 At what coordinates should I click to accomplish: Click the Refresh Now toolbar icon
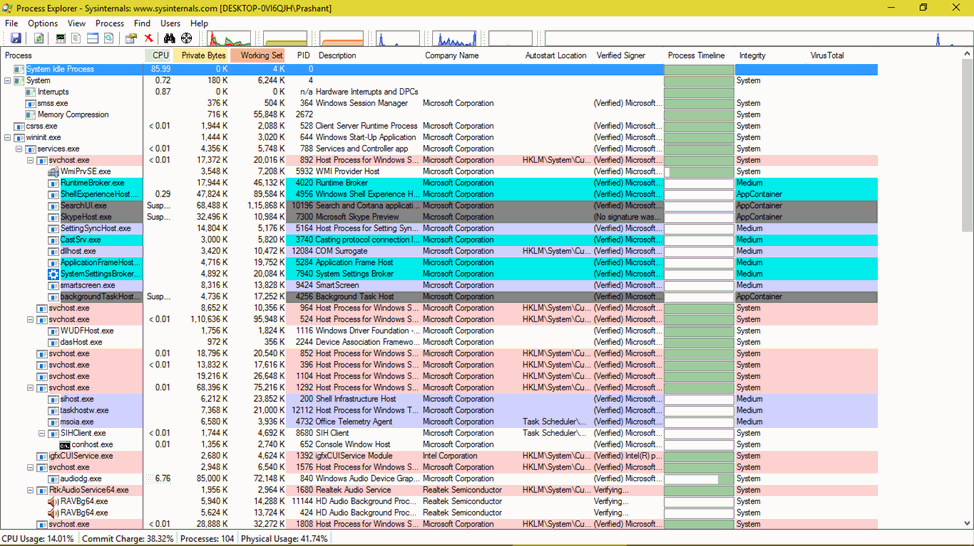tap(39, 39)
